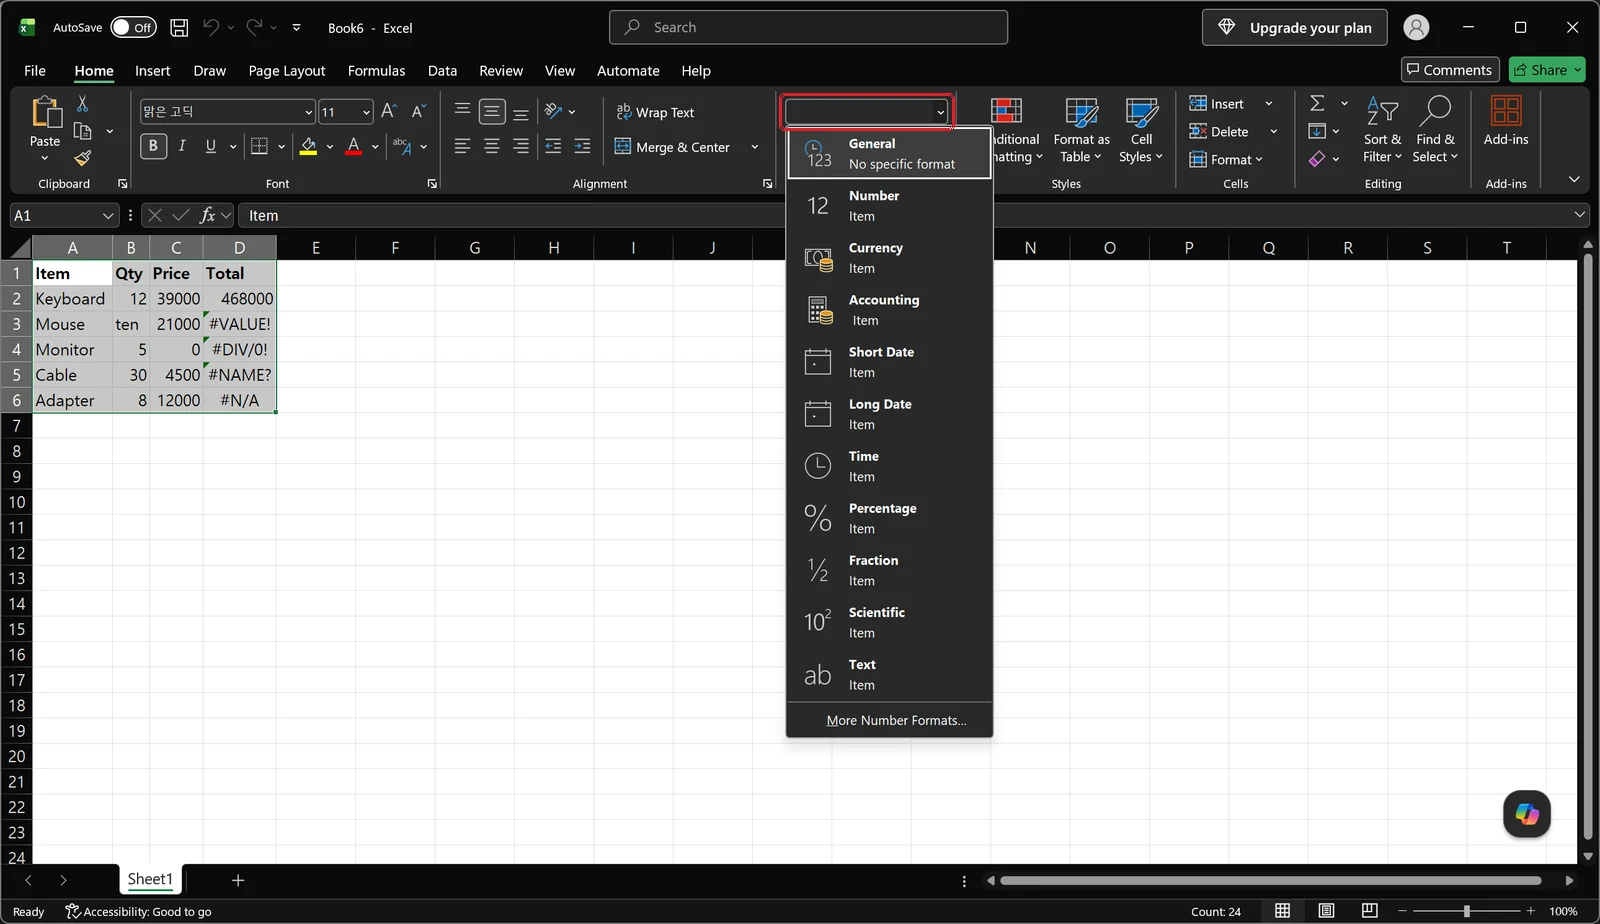Click the Share button
The image size is (1600, 924).
1547,70
